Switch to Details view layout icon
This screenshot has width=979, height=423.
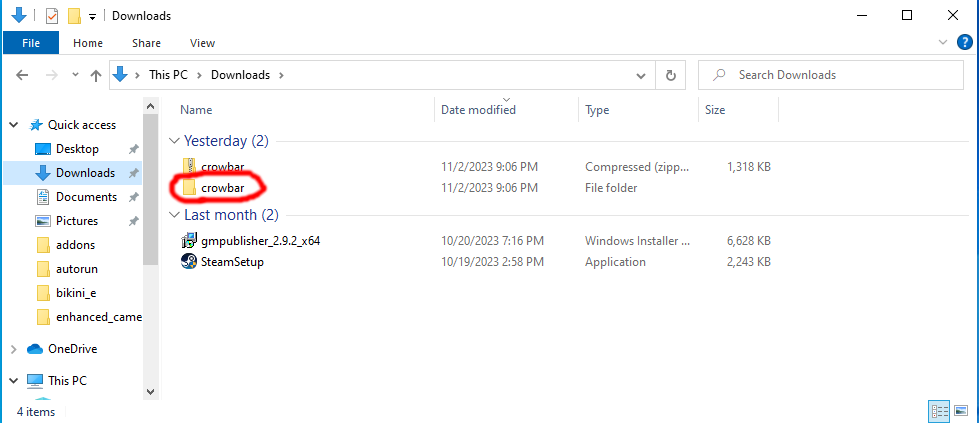point(939,411)
